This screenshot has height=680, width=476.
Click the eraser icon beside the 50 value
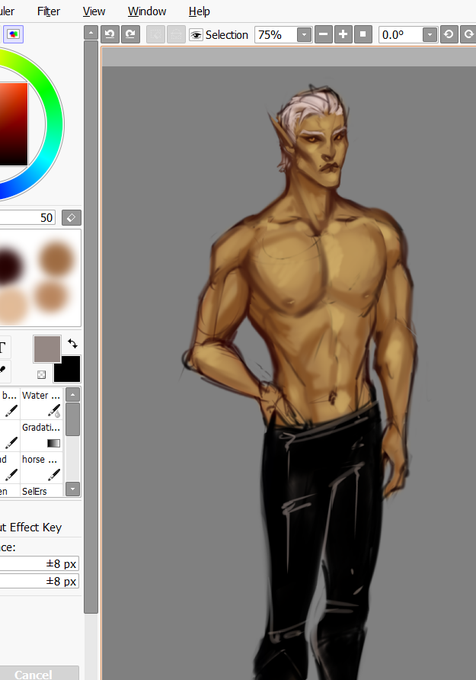coord(72,217)
